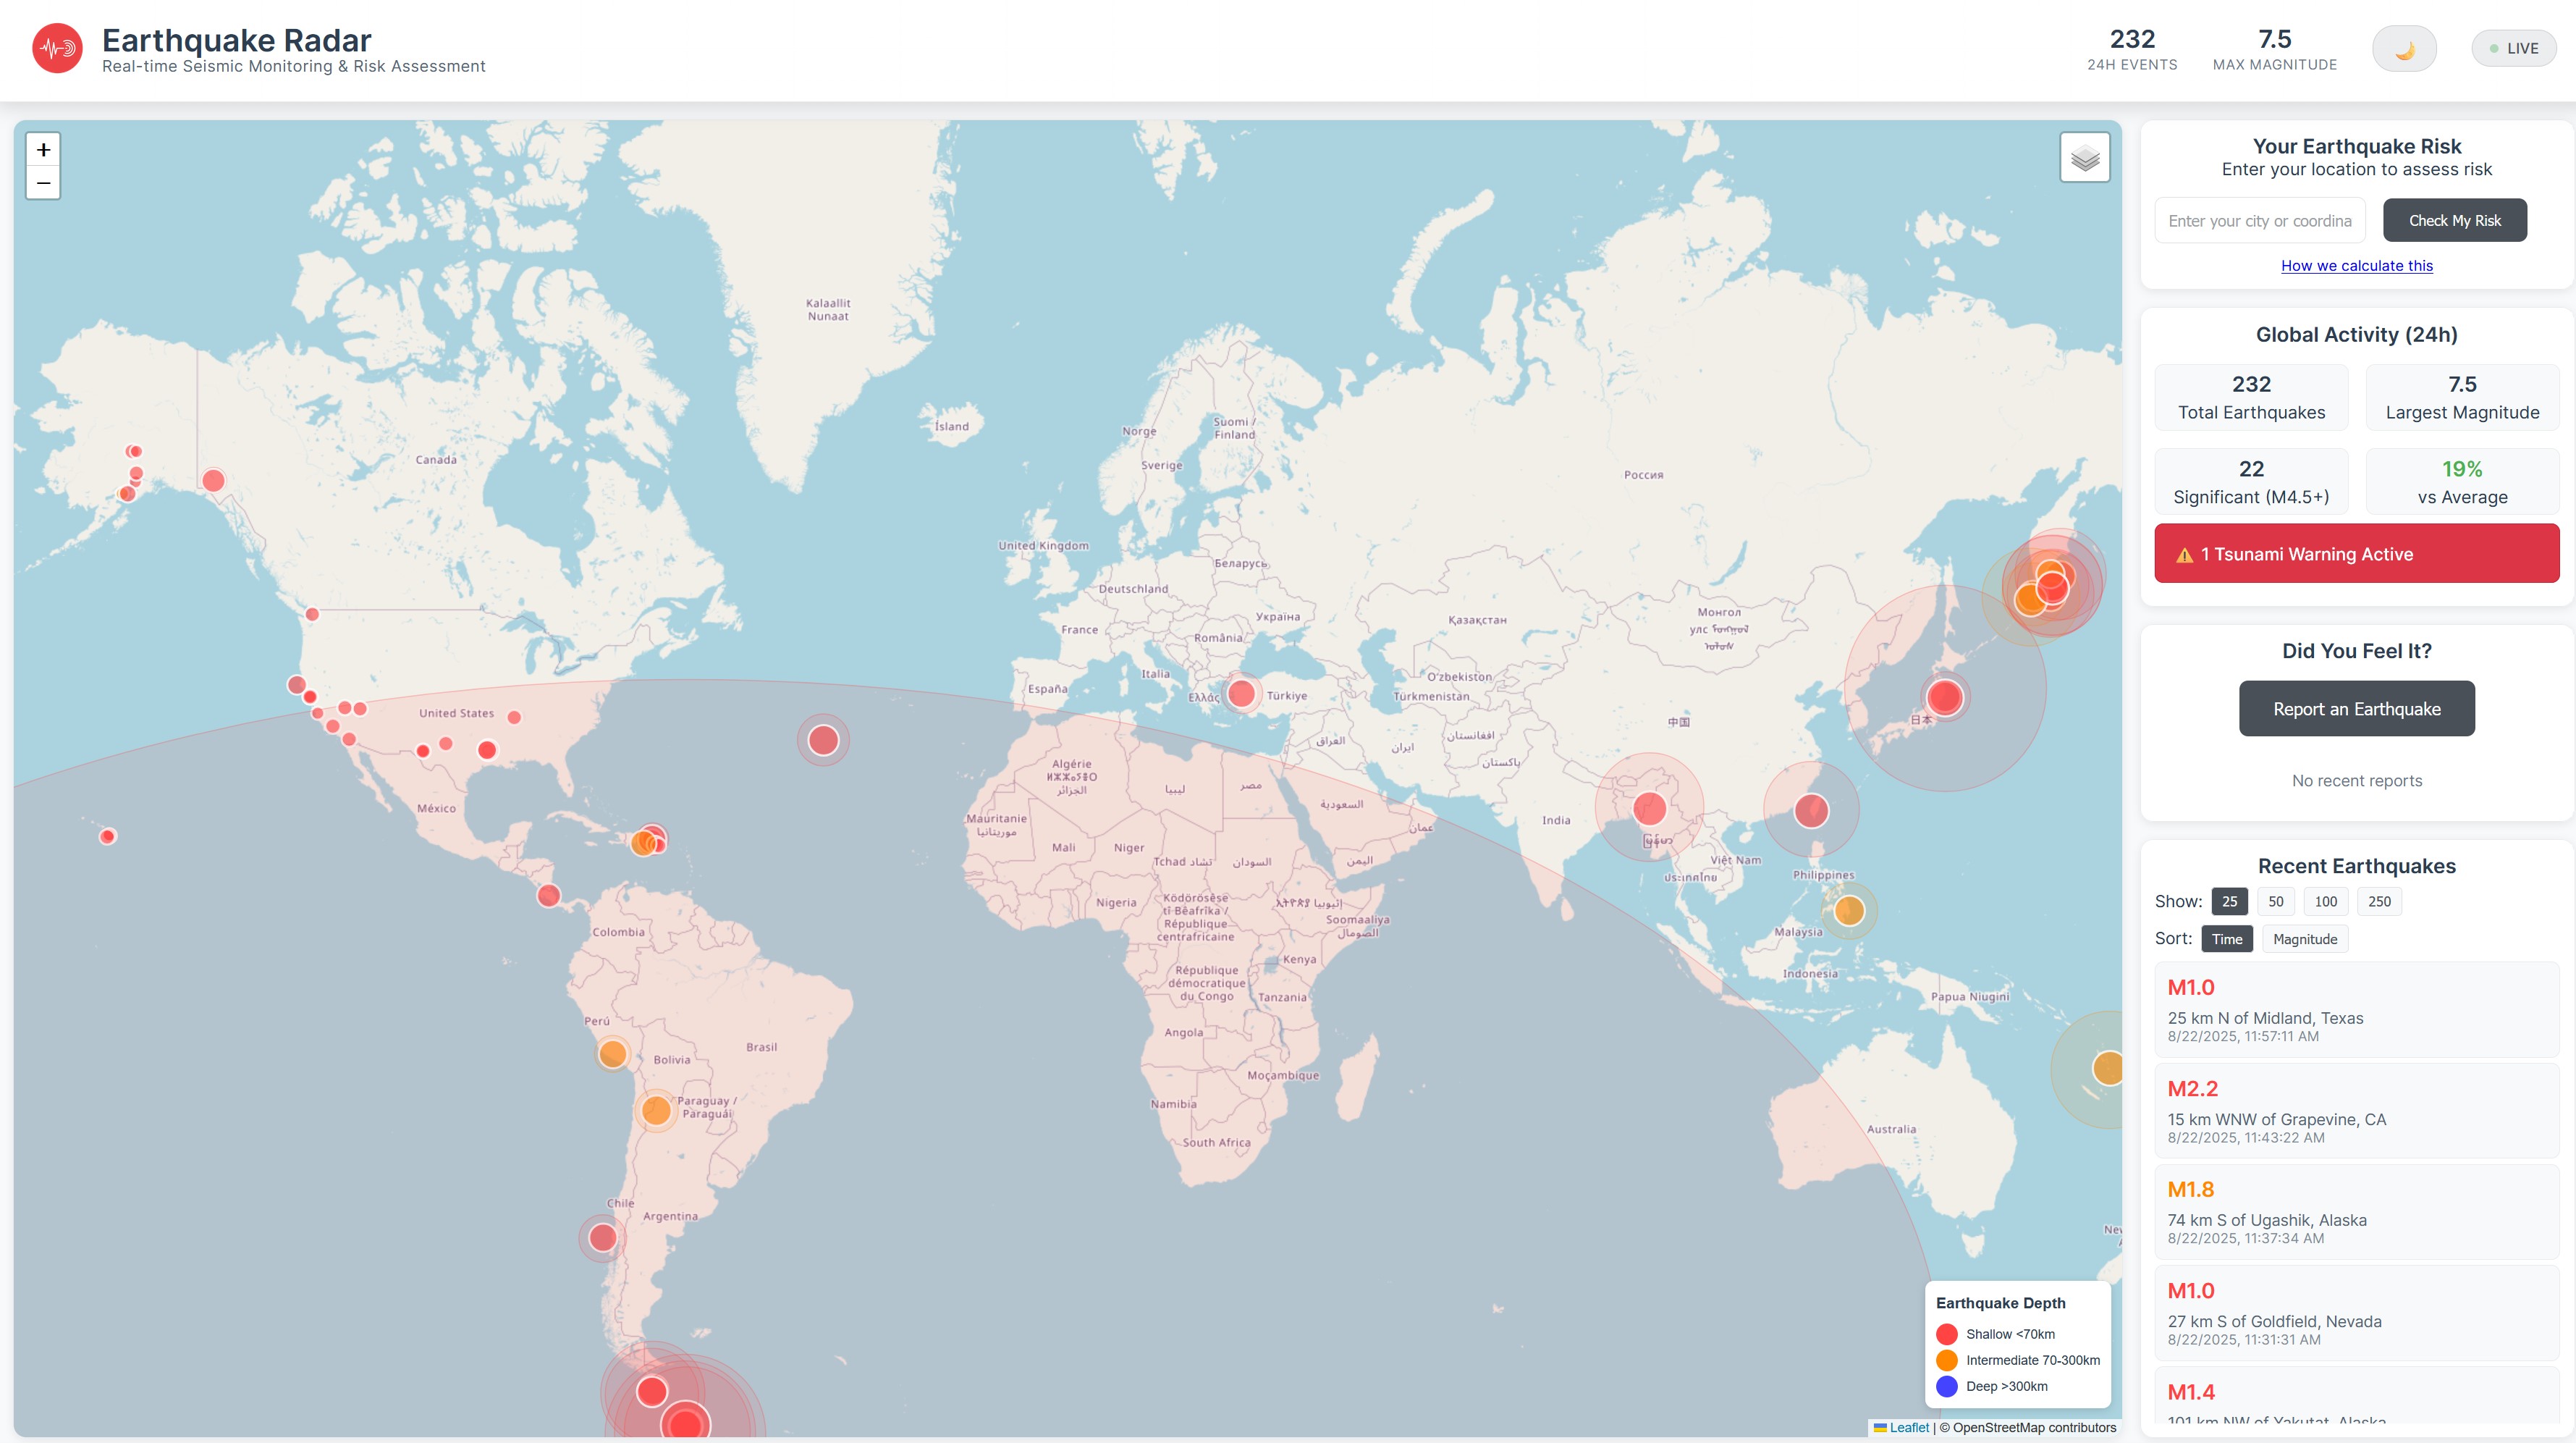The height and width of the screenshot is (1443, 2576).
Task: Select the 100 option under Show
Action: click(2326, 901)
